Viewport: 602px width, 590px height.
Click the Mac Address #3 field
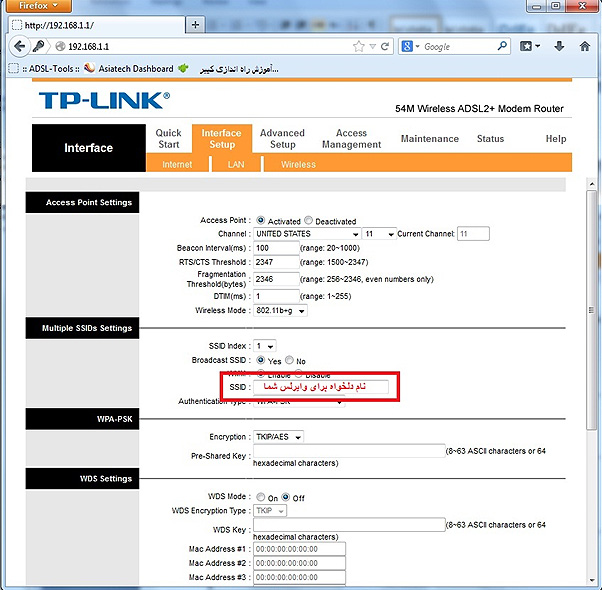299,577
